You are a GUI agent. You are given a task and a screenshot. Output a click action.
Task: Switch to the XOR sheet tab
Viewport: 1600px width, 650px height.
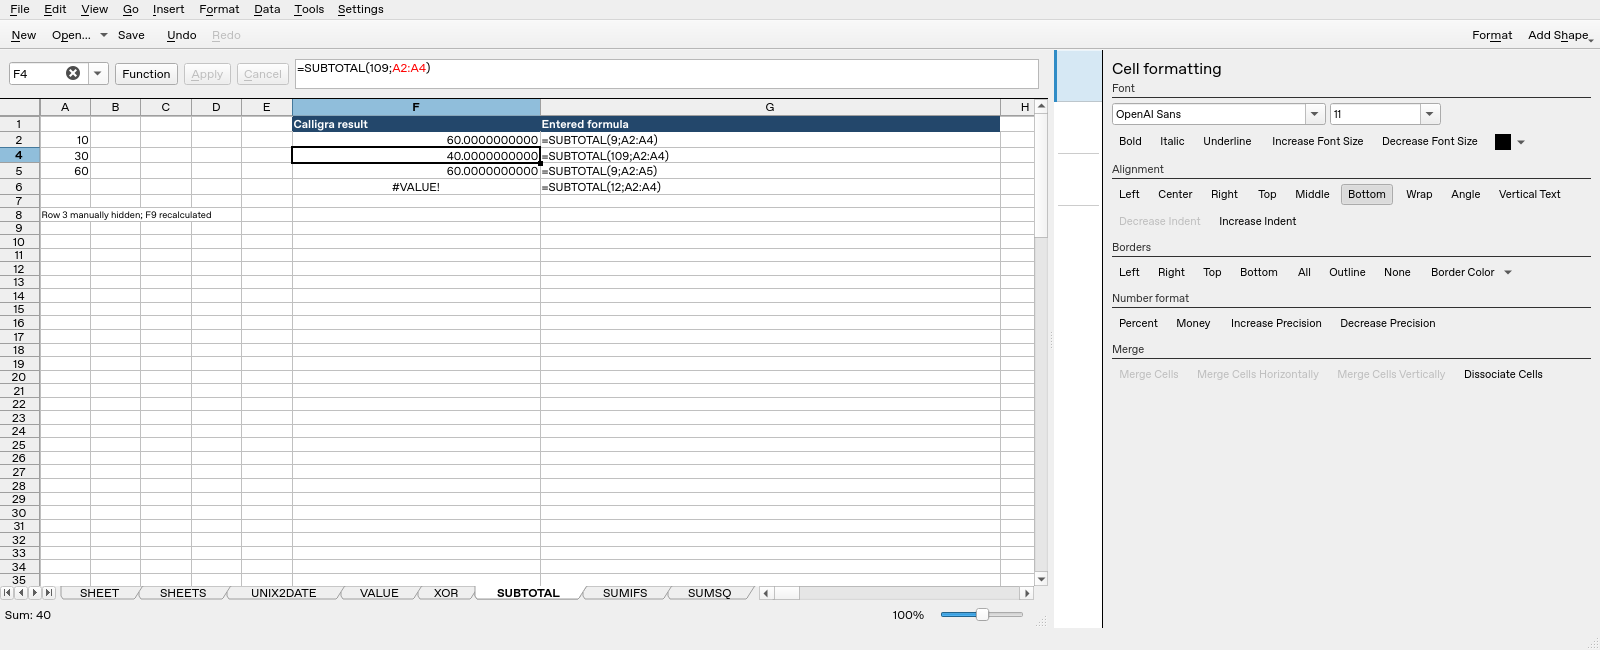pyautogui.click(x=446, y=593)
